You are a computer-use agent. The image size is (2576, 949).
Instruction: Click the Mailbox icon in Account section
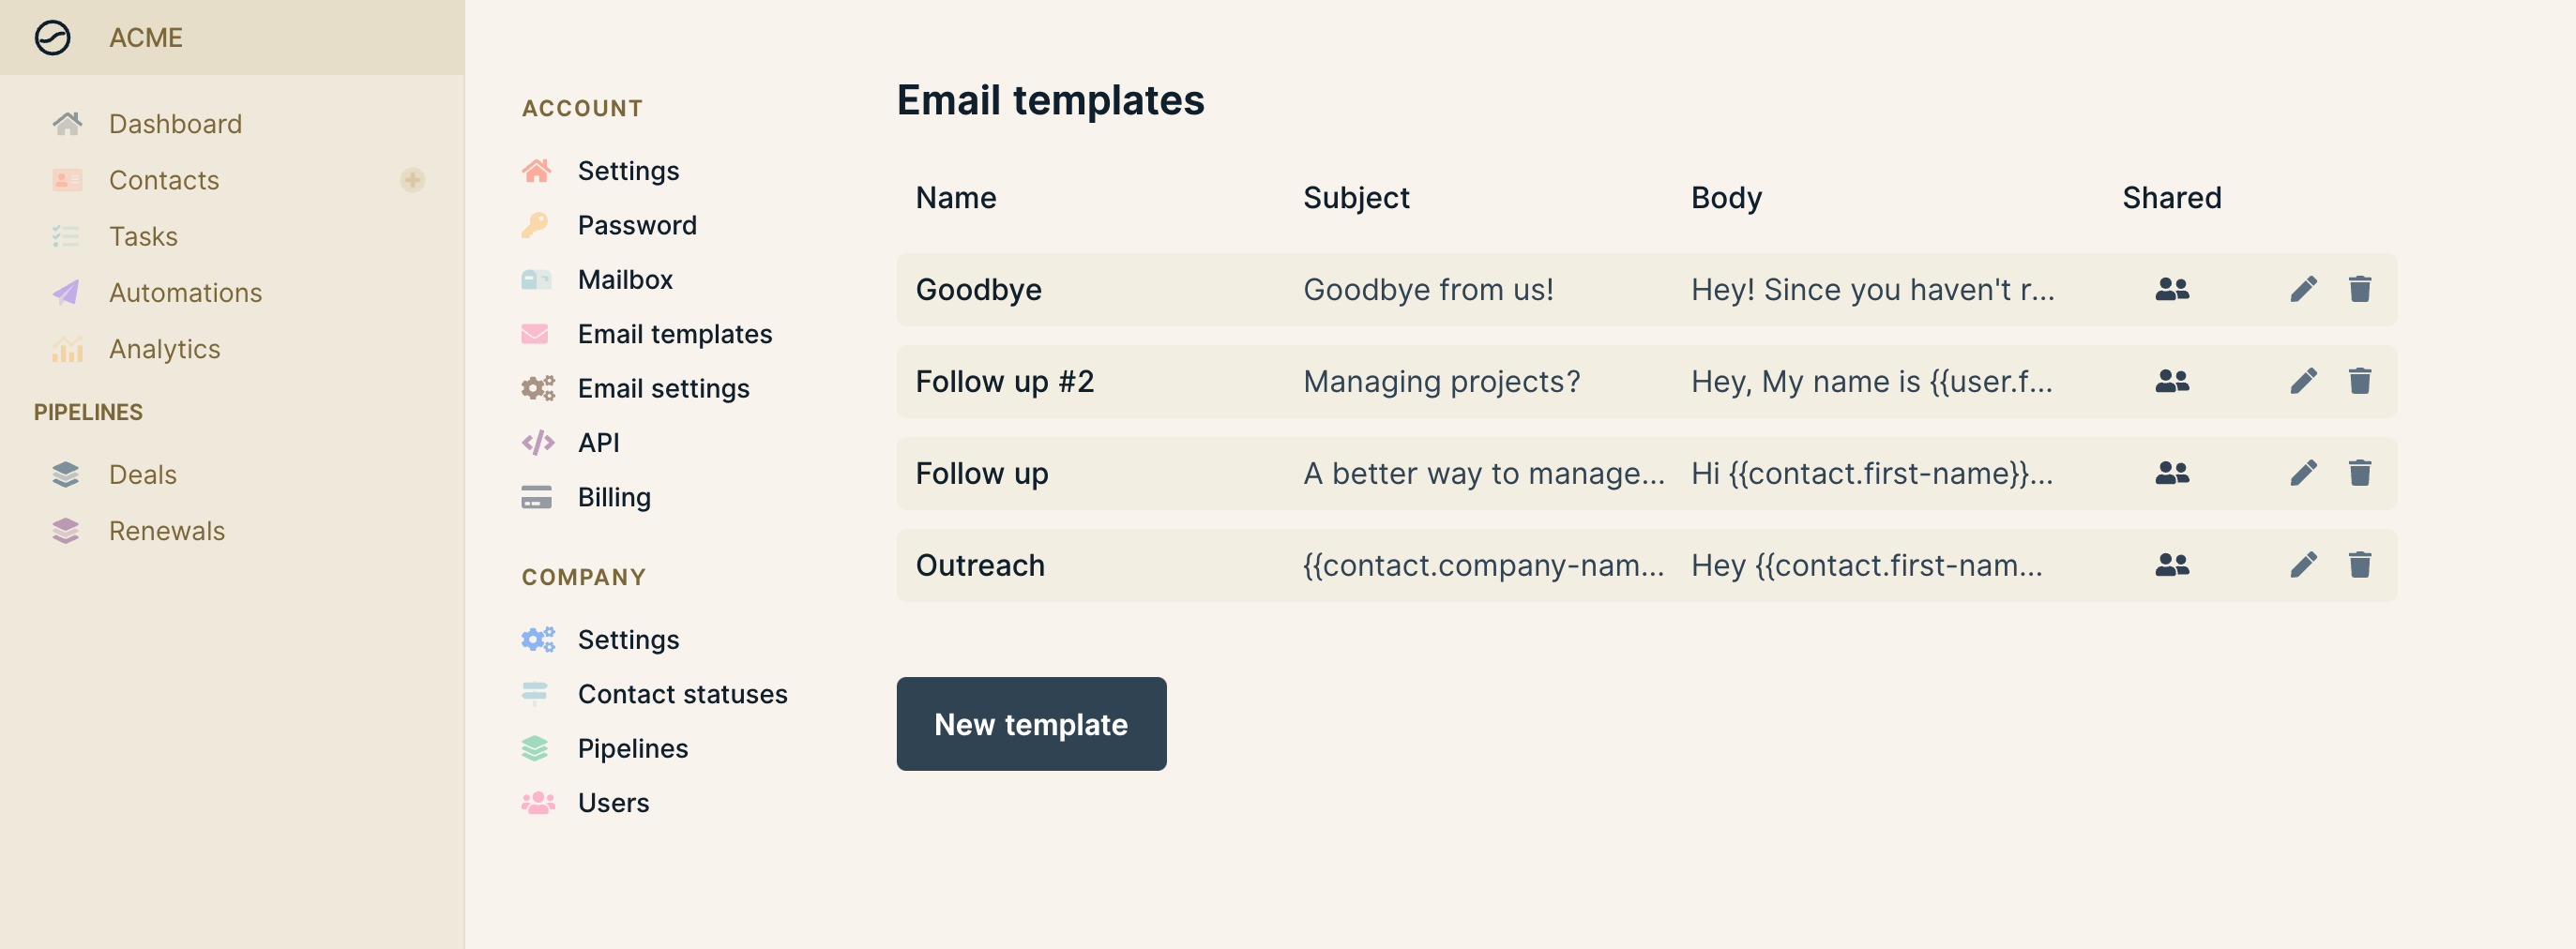point(537,279)
